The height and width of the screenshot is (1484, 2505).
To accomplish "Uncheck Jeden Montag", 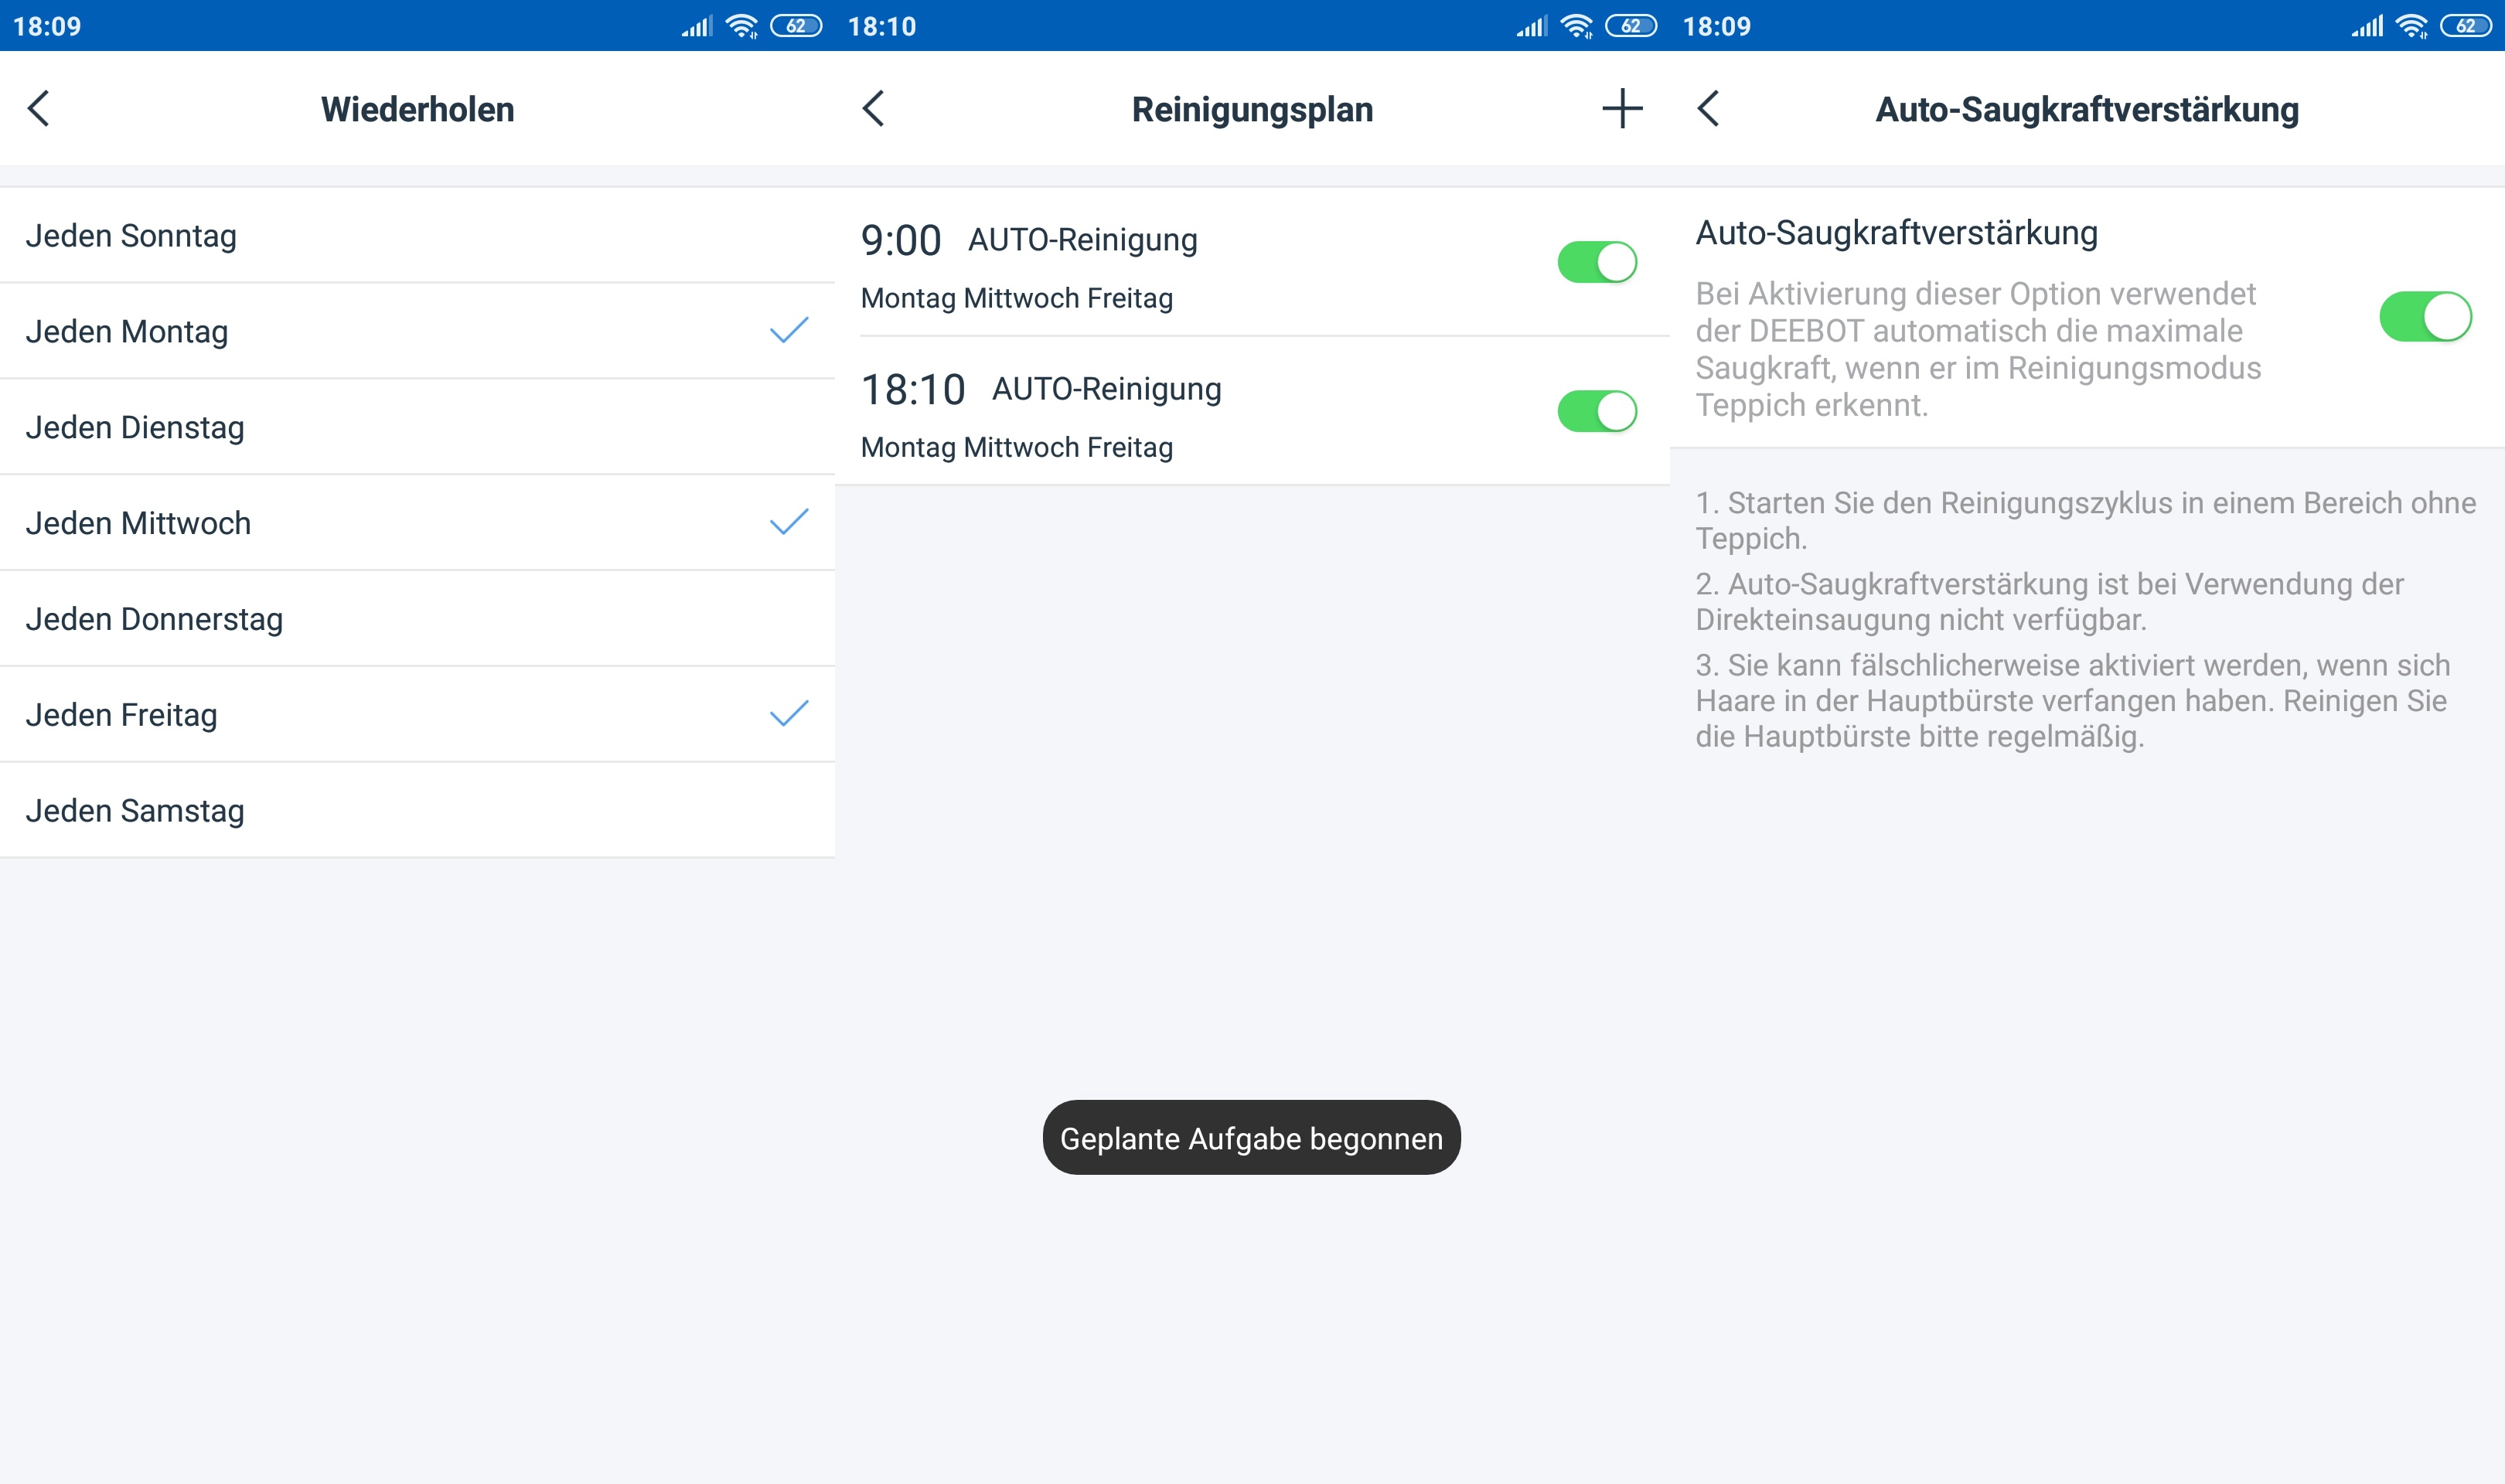I will pyautogui.click(x=417, y=331).
